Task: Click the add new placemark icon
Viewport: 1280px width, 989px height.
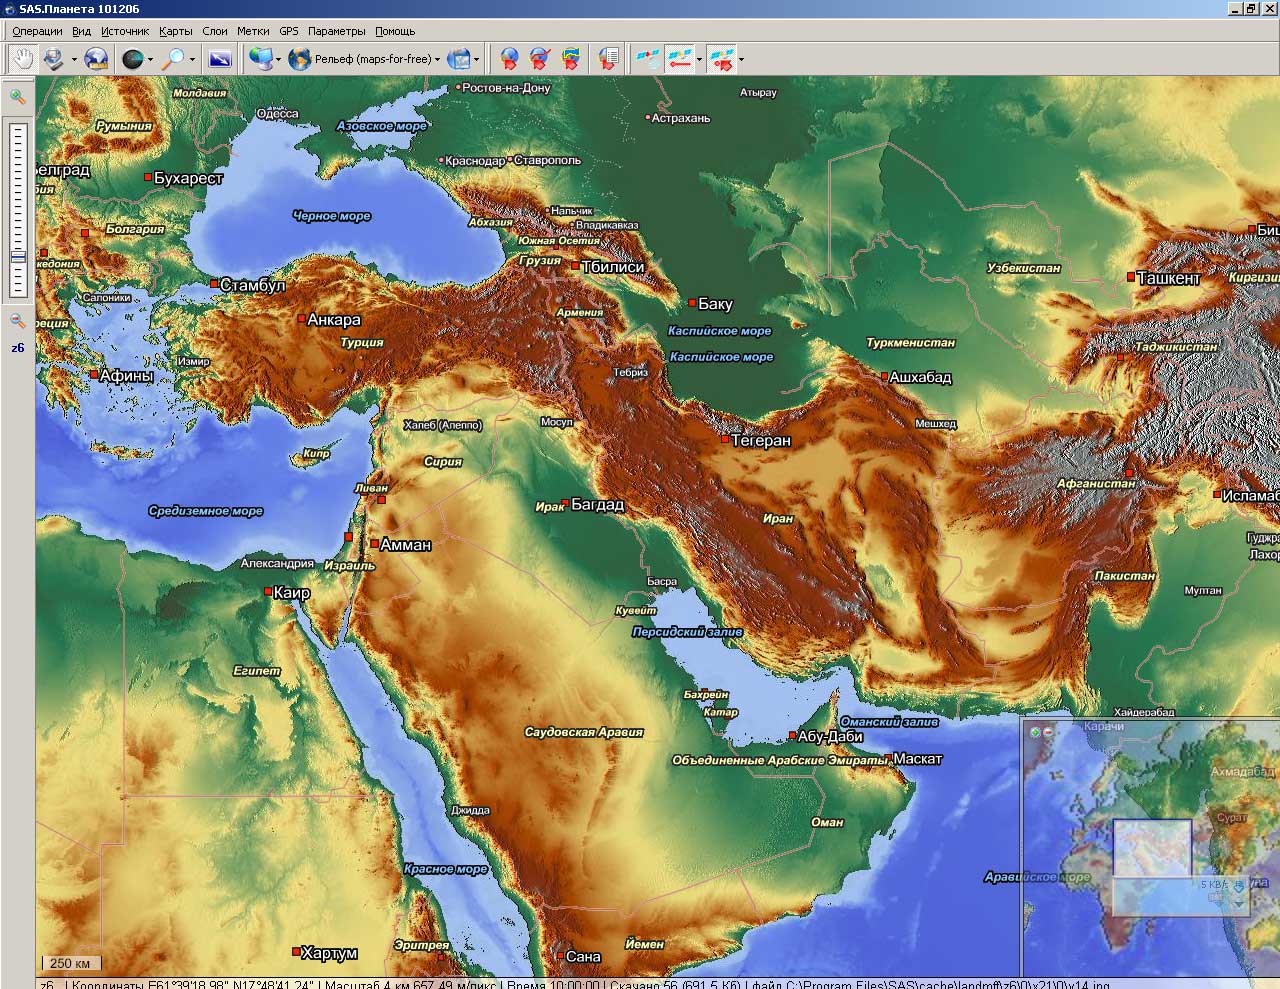Action: coord(509,59)
